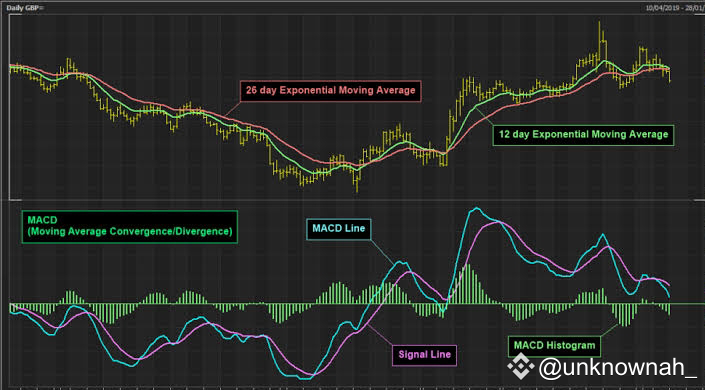The height and width of the screenshot is (390, 705).
Task: Click the chart's date range text at the top right
Action: (x=675, y=8)
